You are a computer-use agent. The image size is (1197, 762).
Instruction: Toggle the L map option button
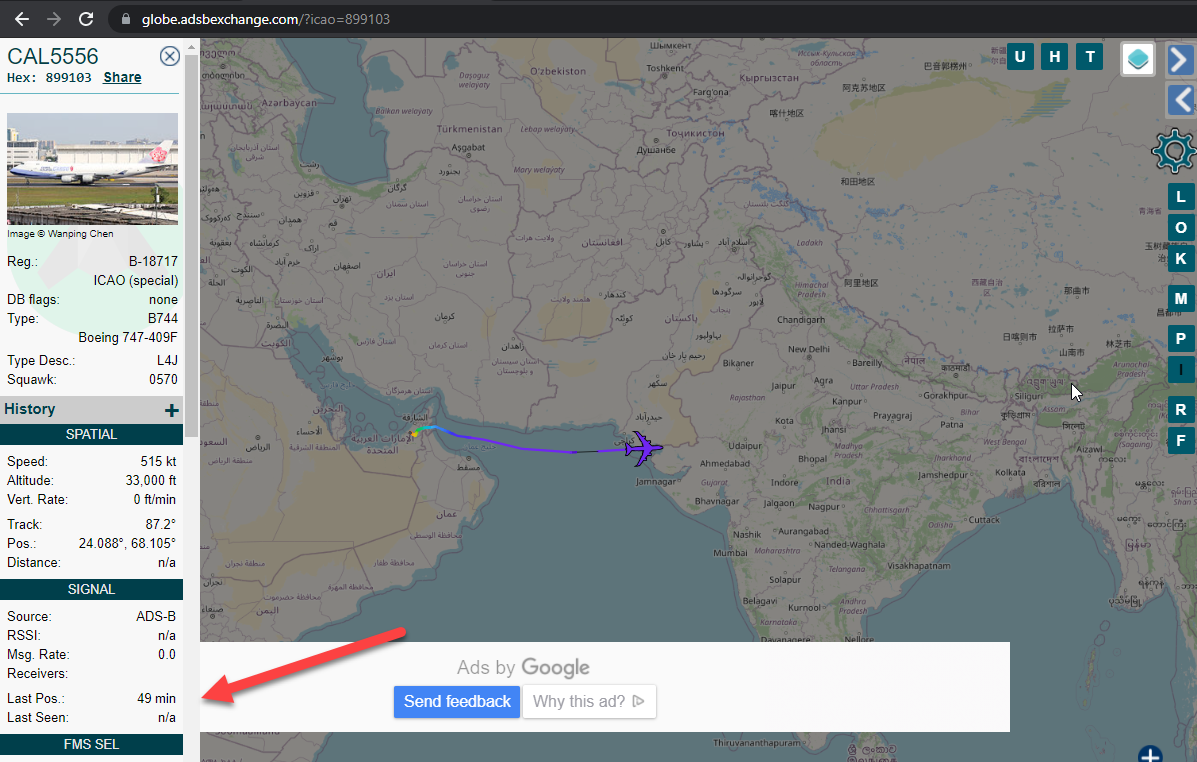click(x=1180, y=197)
